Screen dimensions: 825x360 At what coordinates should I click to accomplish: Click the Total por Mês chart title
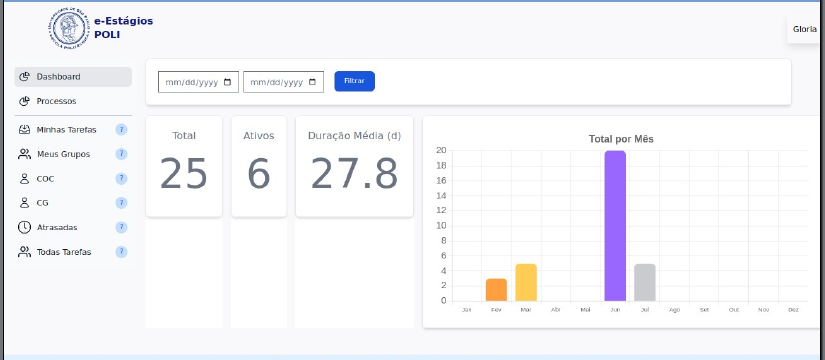pos(621,139)
